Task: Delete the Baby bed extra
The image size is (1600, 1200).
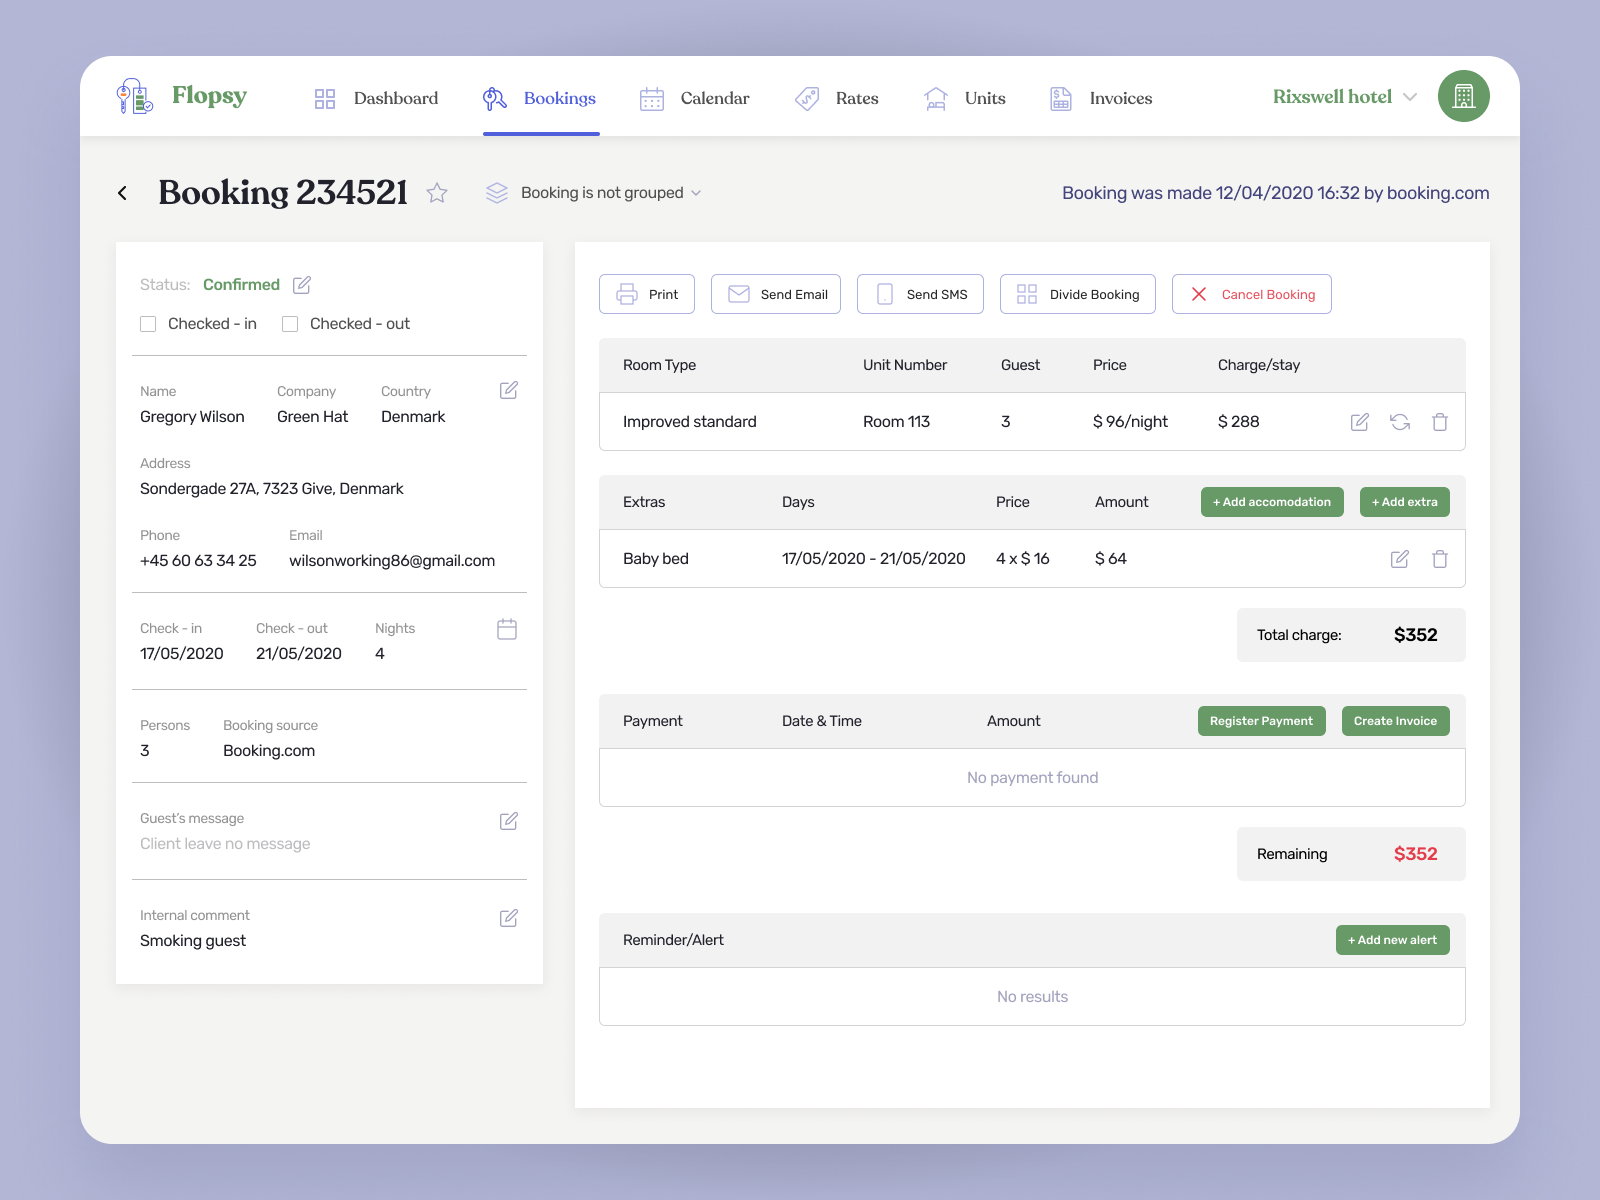Action: pos(1440,559)
